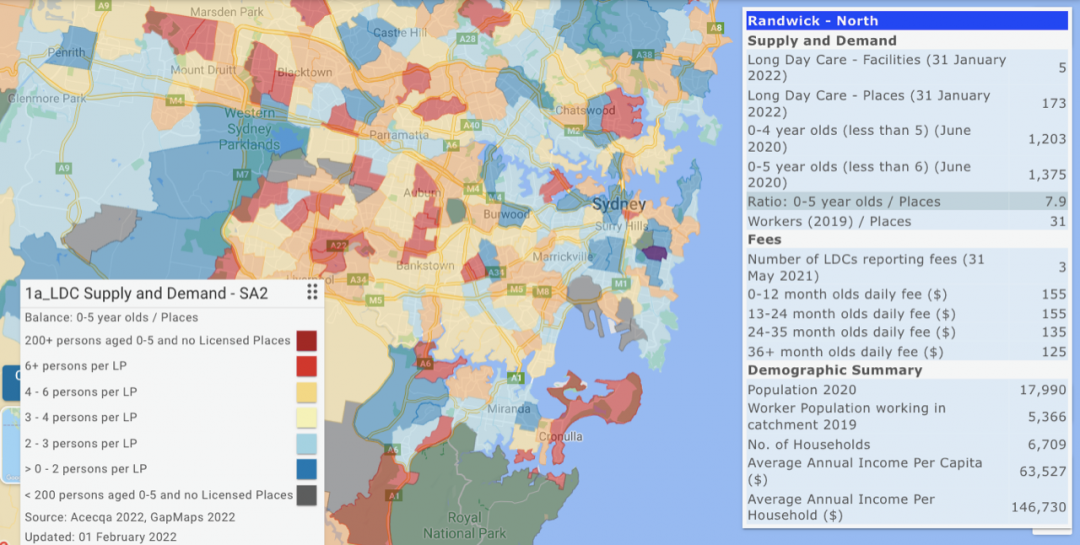Click the Demographic Summary section heading
The image size is (1080, 545).
pos(834,370)
